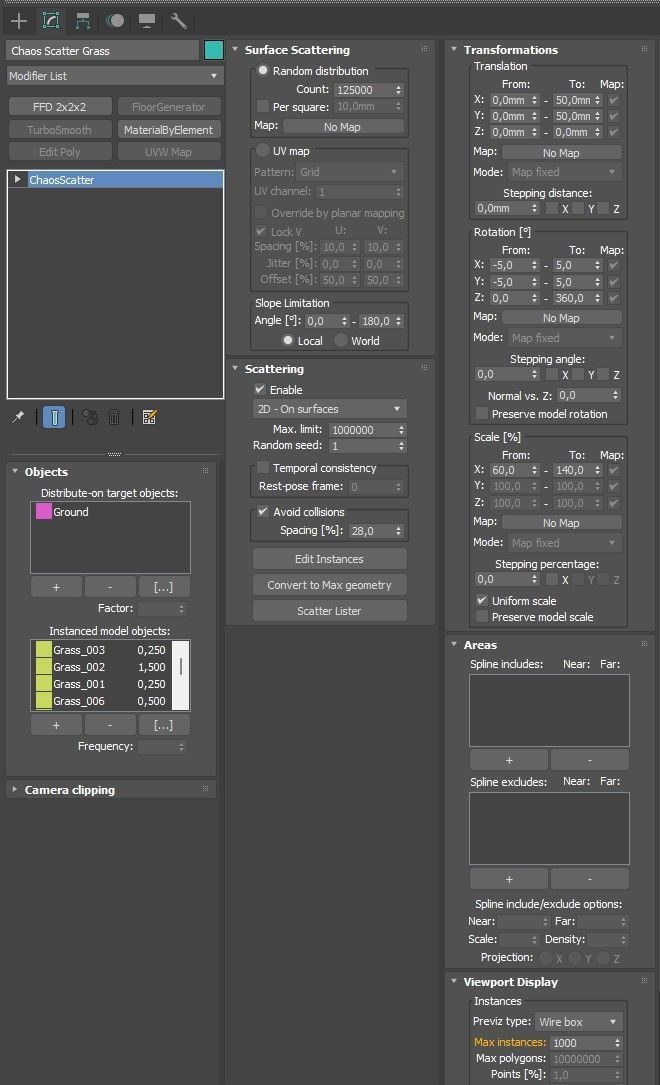
Task: Toggle the Uniform scale checkbox
Action: [x=482, y=601]
